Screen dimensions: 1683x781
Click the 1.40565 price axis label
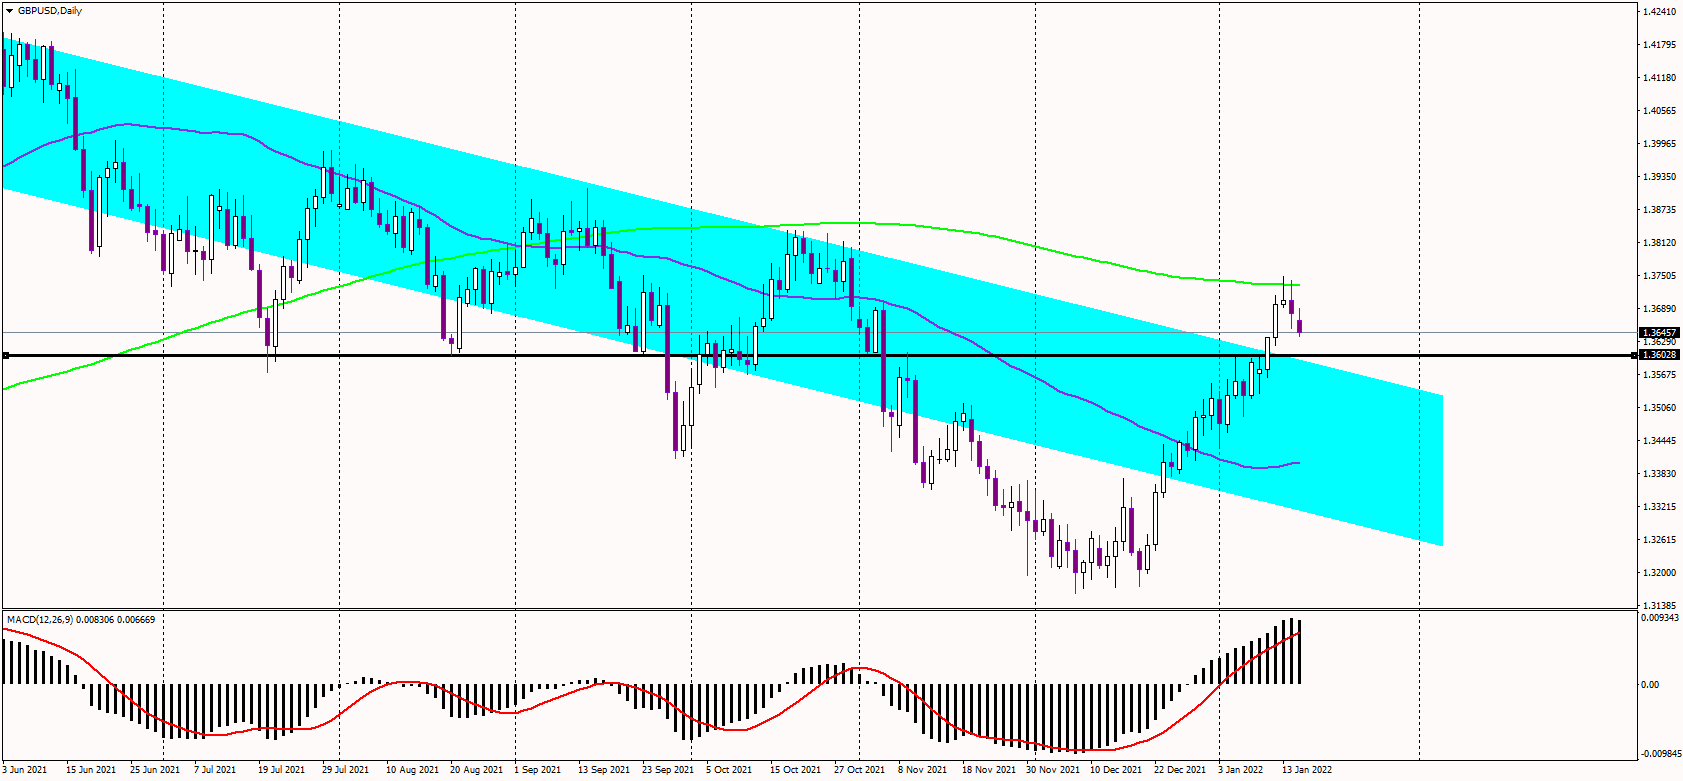pos(1659,111)
